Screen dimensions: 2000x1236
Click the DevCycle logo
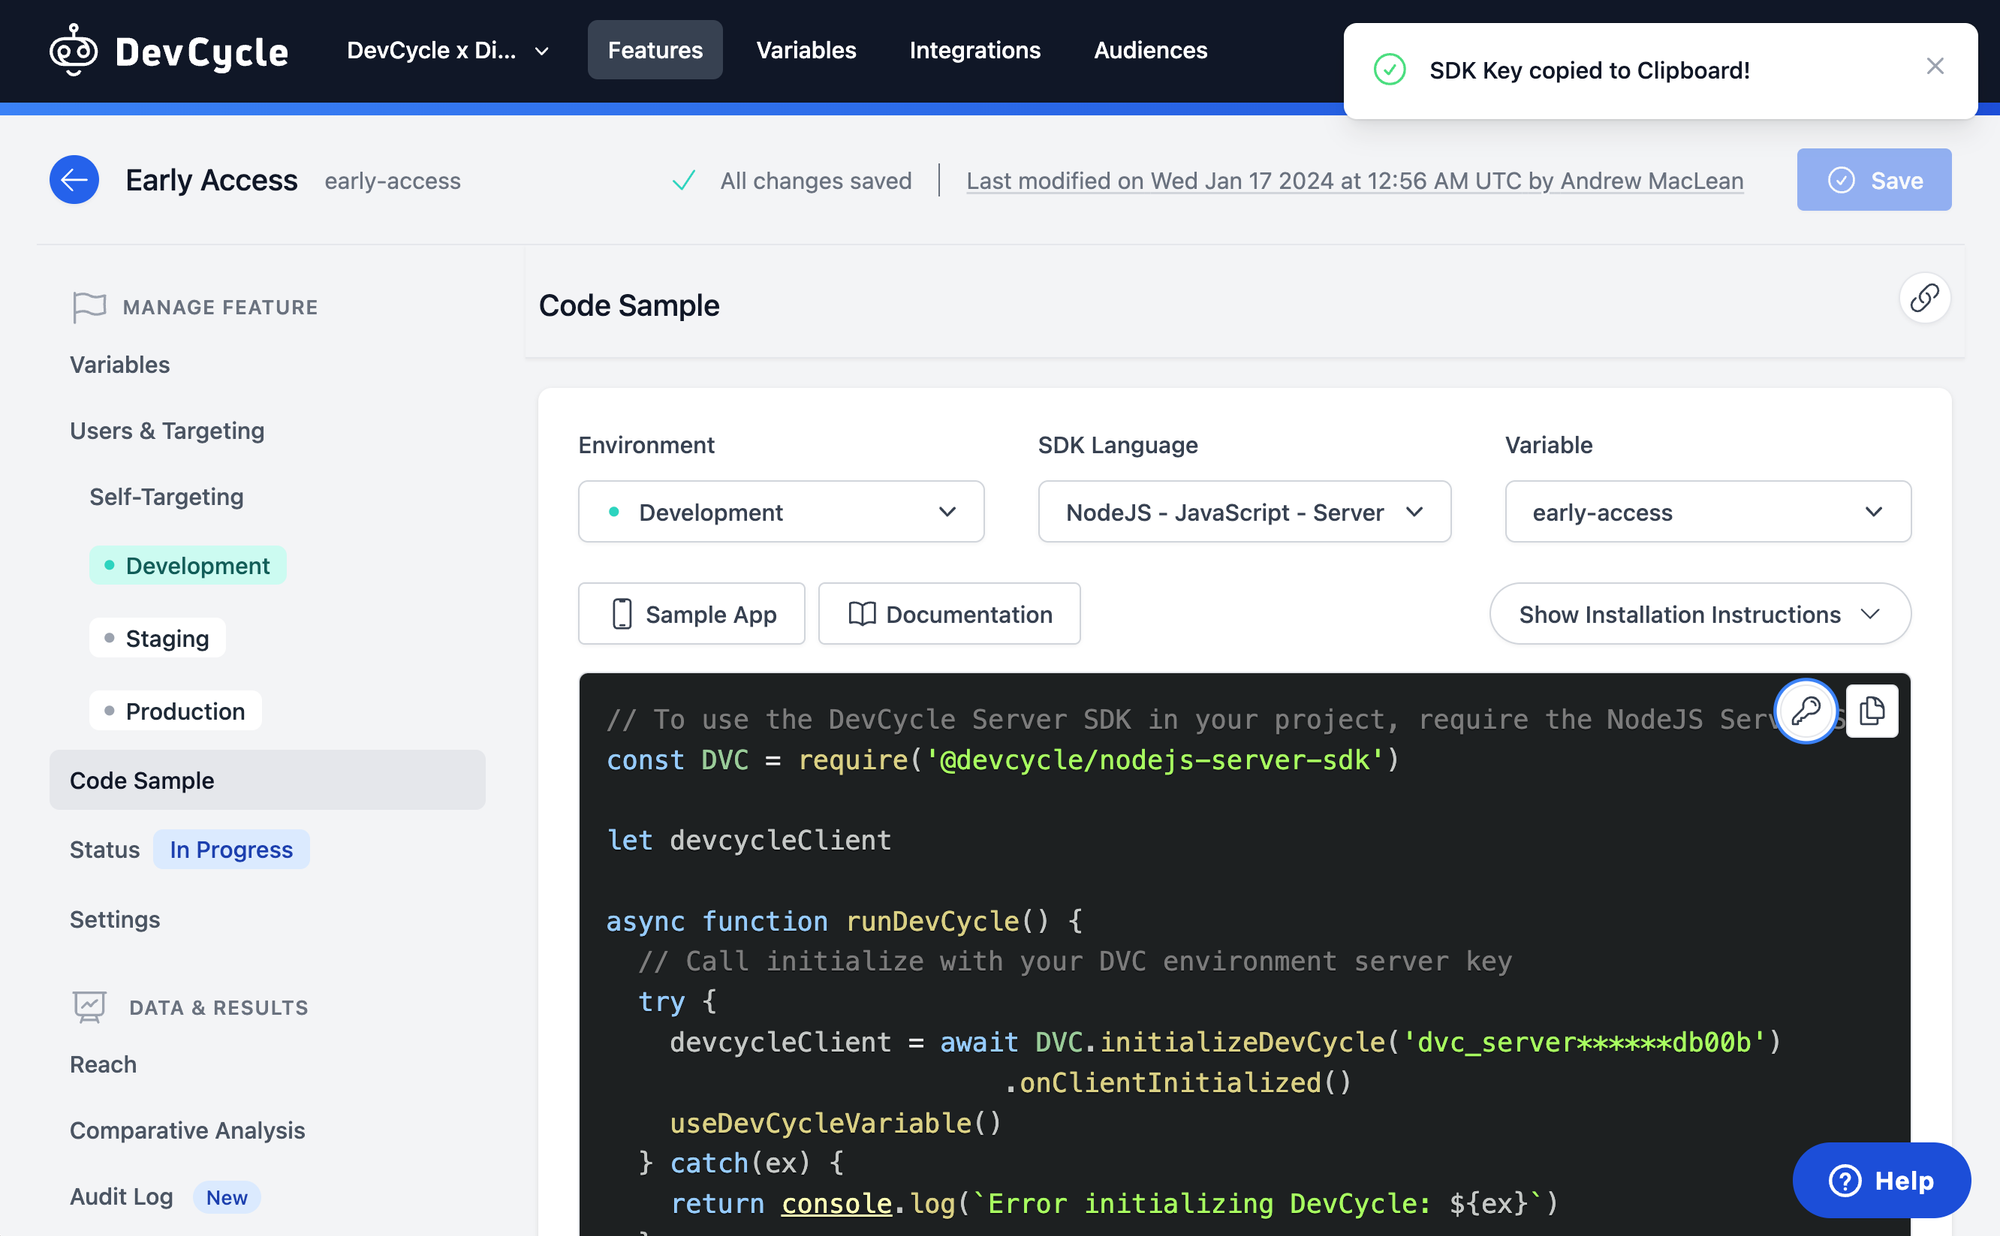pos(169,50)
